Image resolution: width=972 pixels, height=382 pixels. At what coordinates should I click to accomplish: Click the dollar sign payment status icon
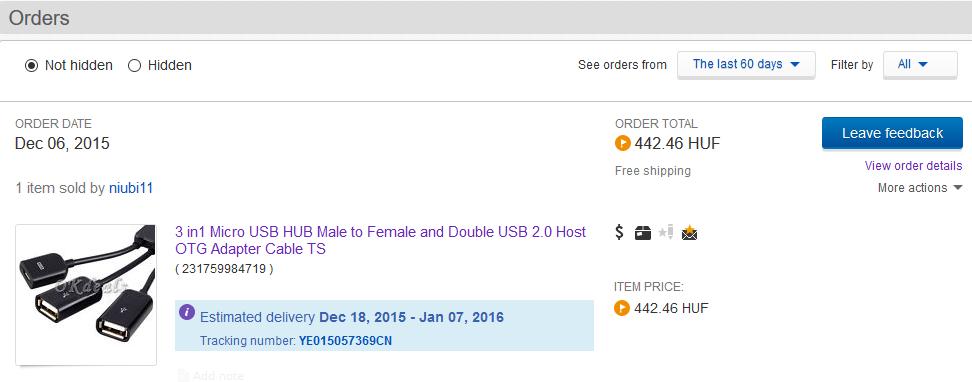click(x=619, y=233)
